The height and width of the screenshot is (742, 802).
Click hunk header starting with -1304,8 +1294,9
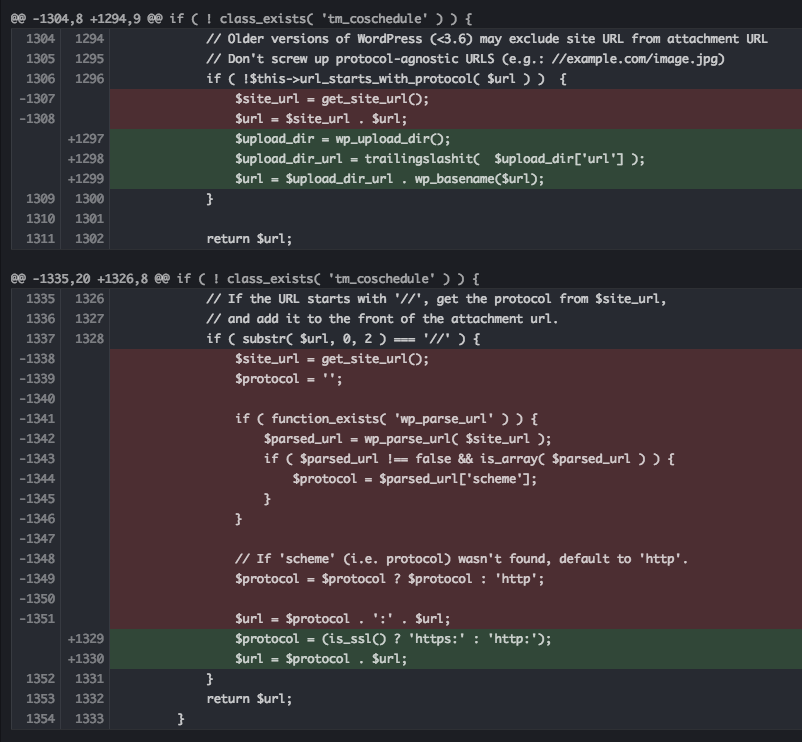pyautogui.click(x=241, y=19)
